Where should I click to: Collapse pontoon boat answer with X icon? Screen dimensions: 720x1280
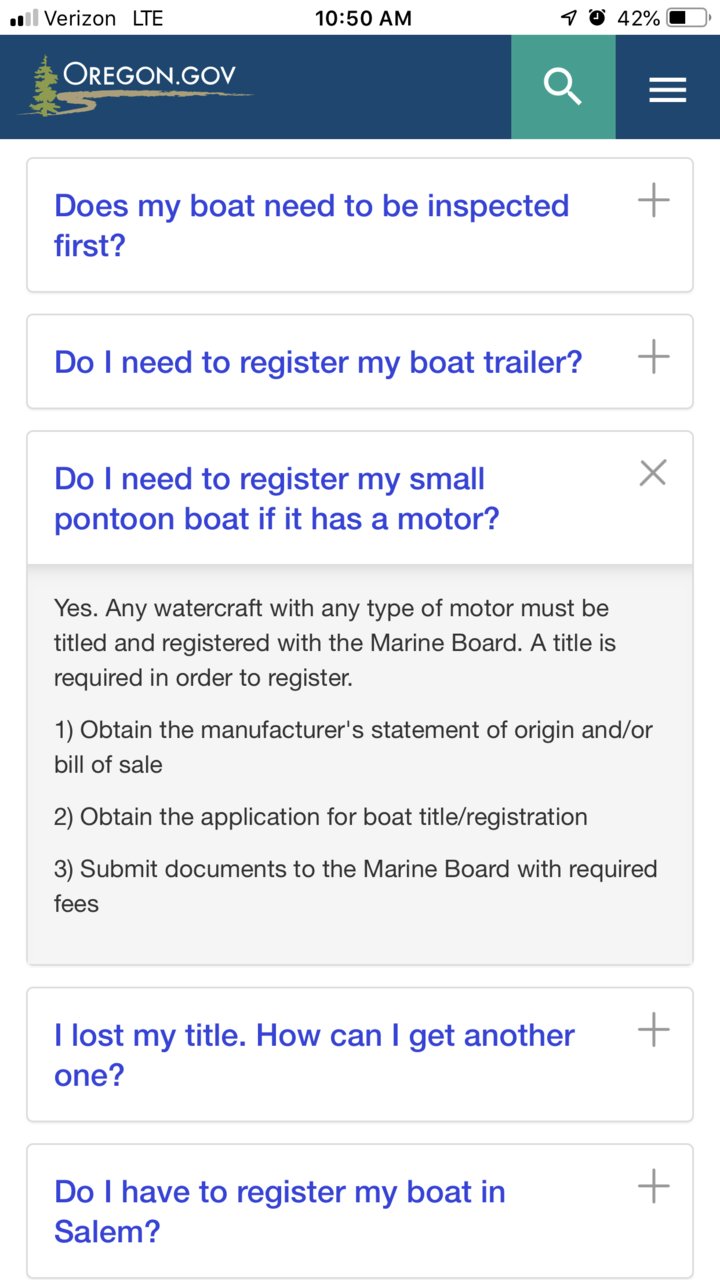(653, 473)
